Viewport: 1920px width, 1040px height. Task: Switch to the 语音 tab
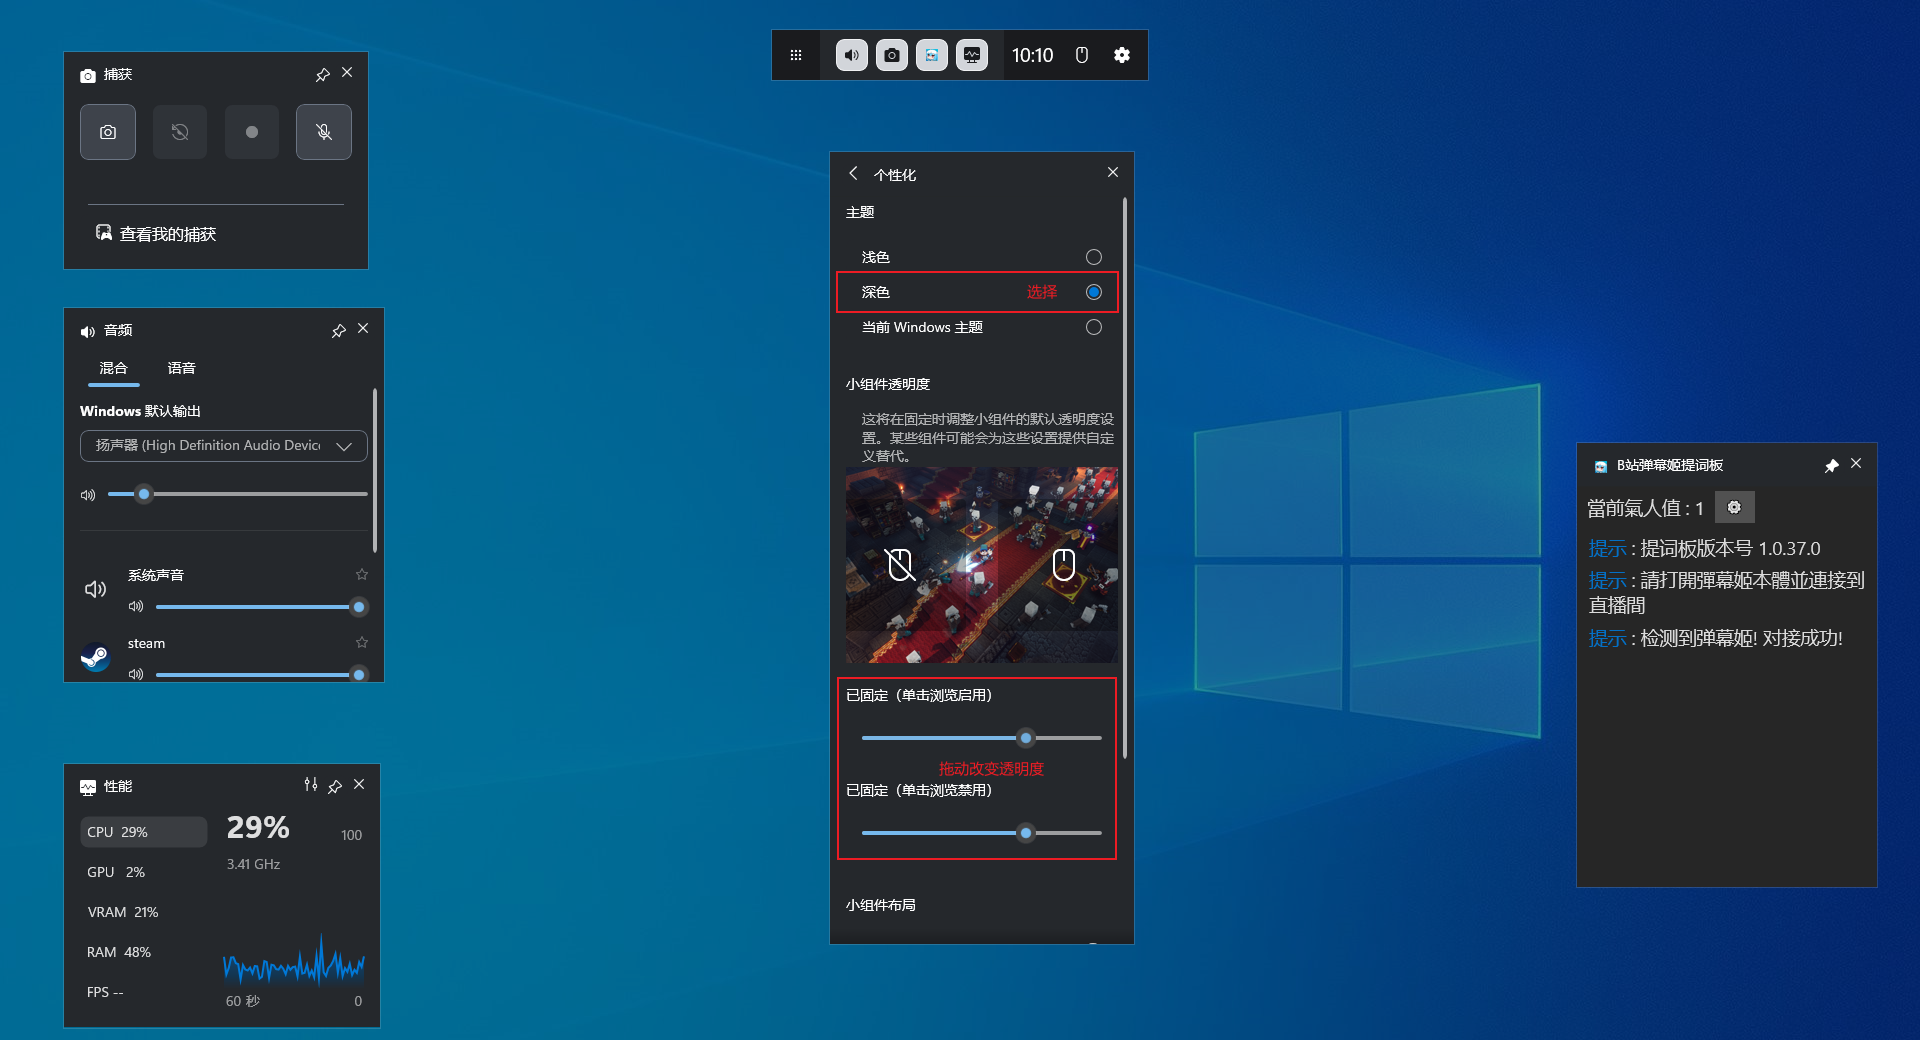[181, 368]
